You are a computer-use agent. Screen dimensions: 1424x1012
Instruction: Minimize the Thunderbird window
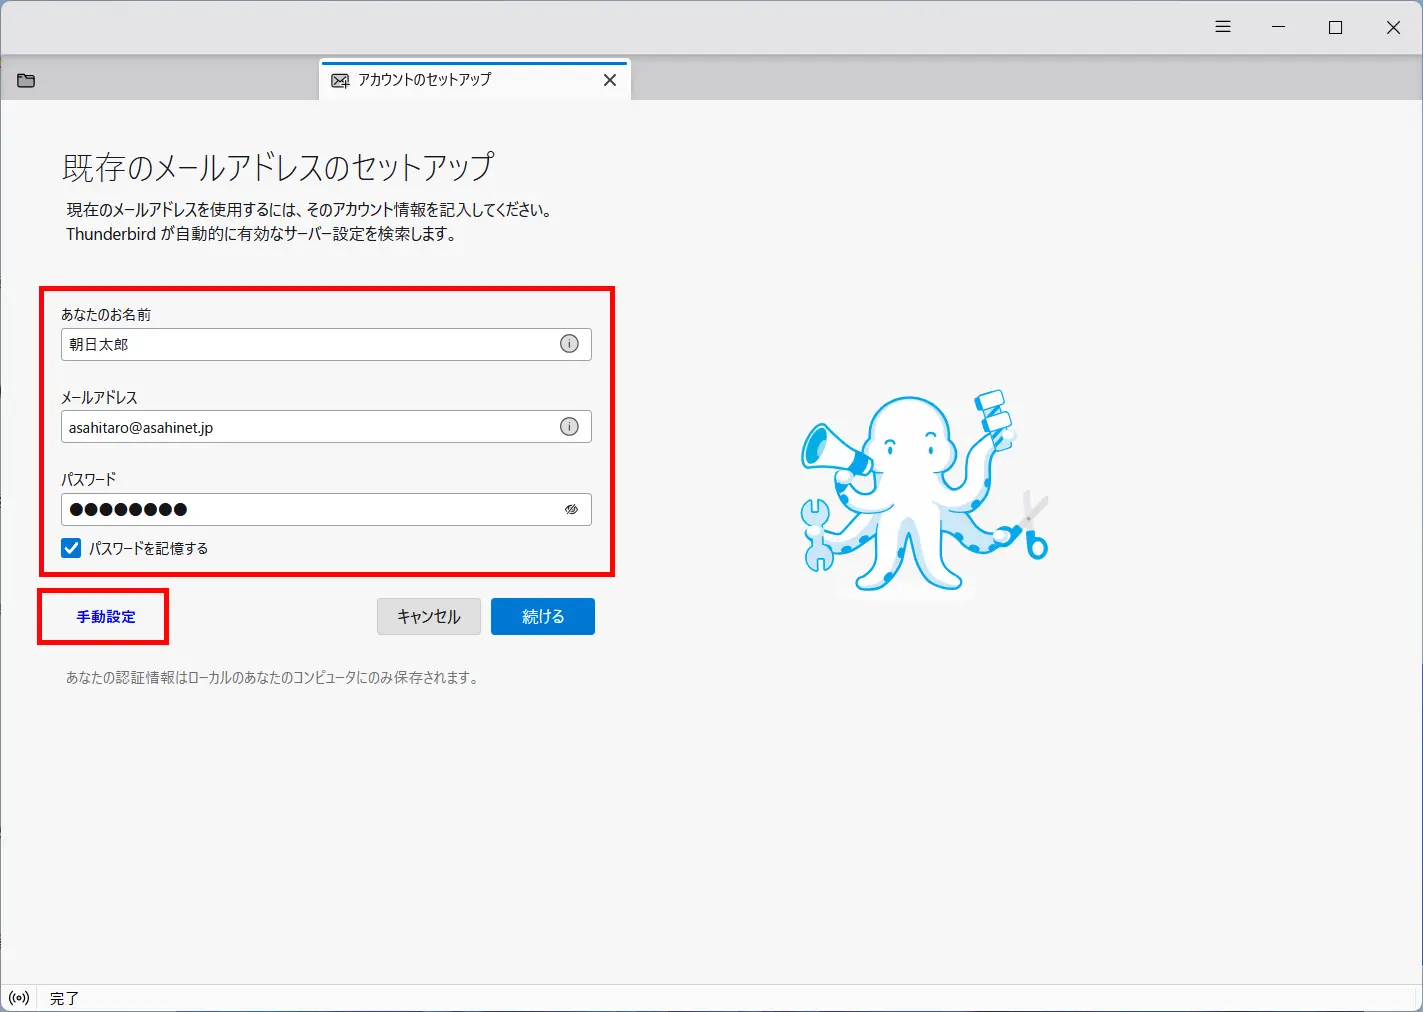(1278, 26)
